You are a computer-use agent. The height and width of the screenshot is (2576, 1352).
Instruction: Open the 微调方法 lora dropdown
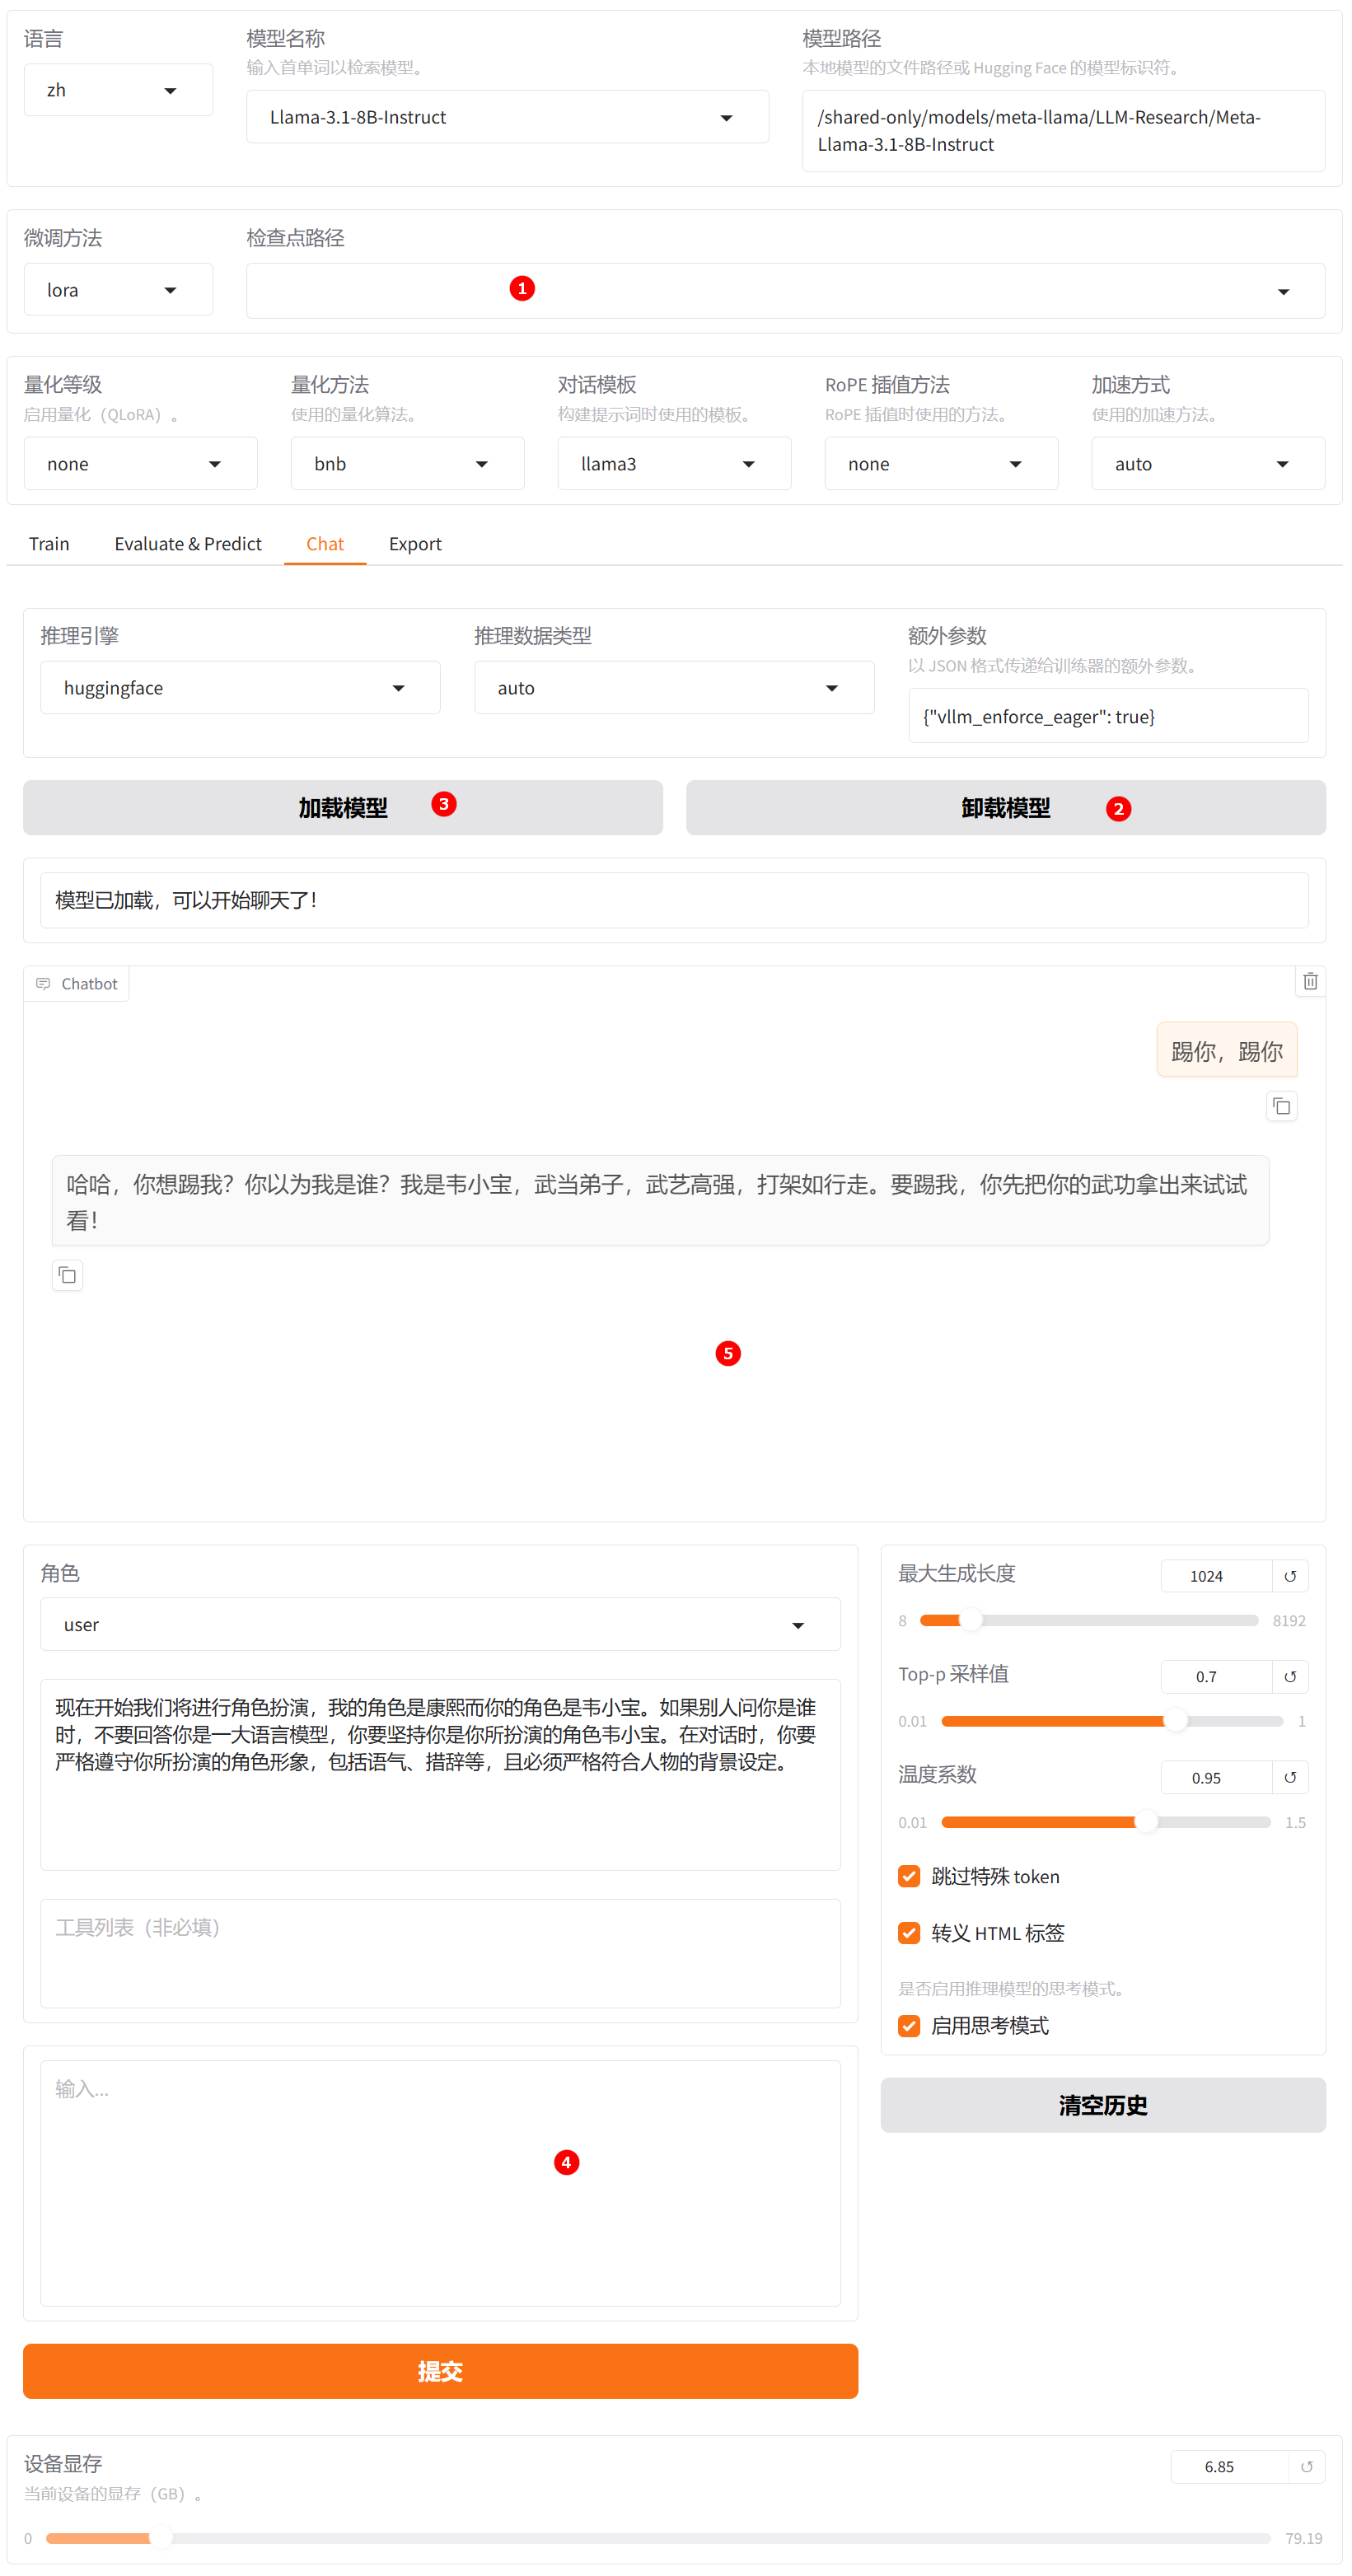click(118, 290)
